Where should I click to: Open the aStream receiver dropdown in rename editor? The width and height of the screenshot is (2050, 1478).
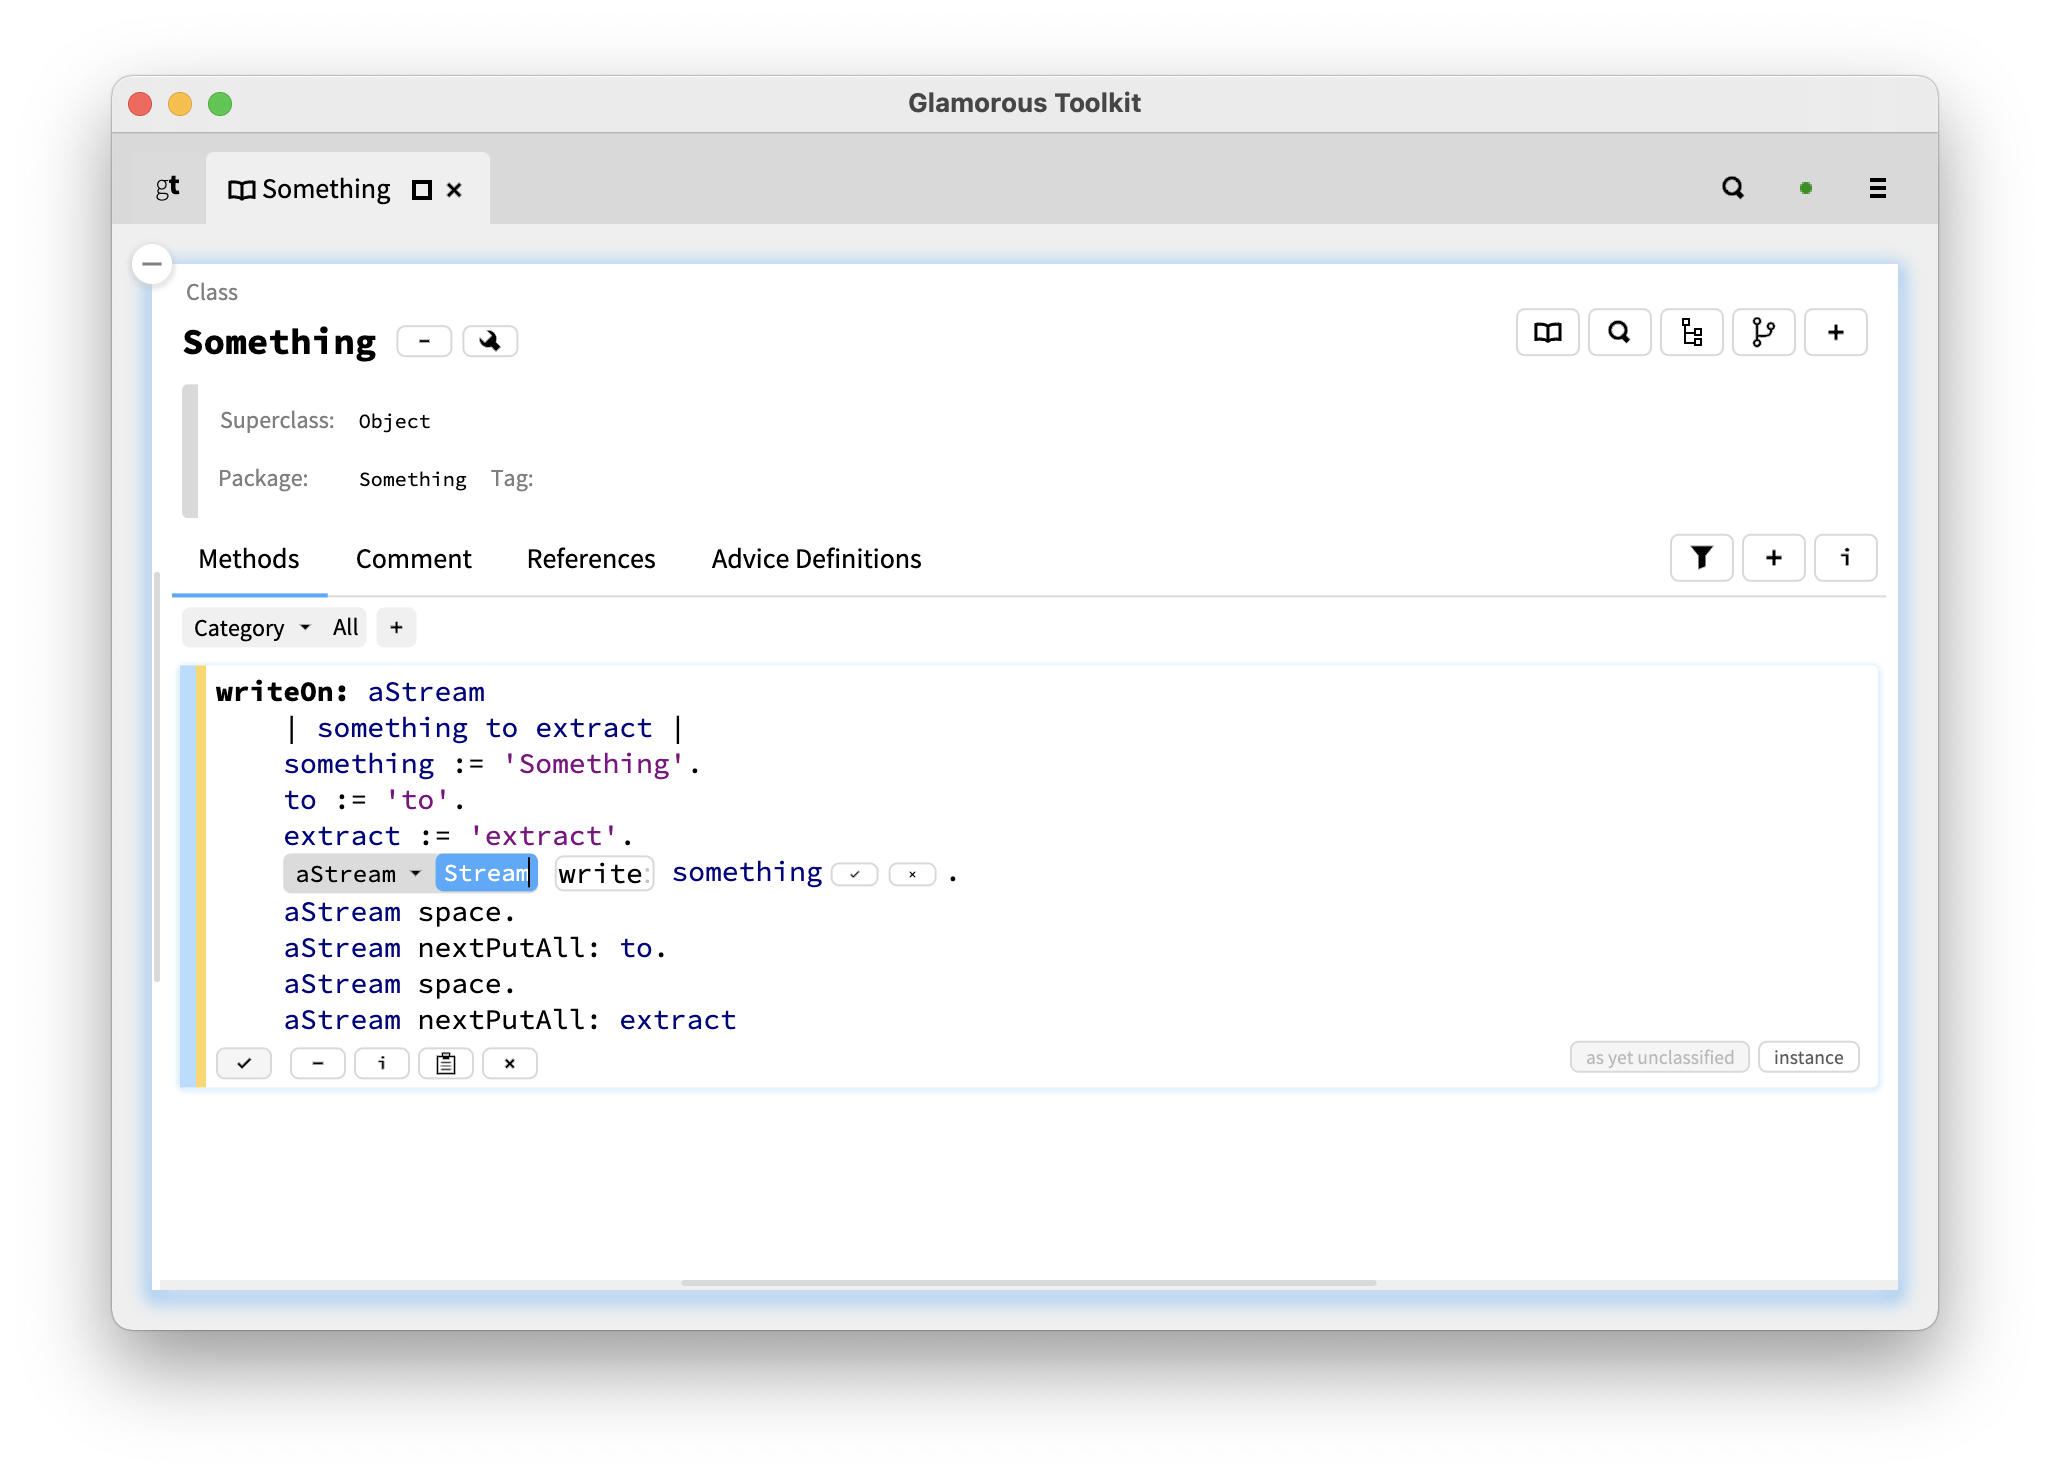pos(358,874)
